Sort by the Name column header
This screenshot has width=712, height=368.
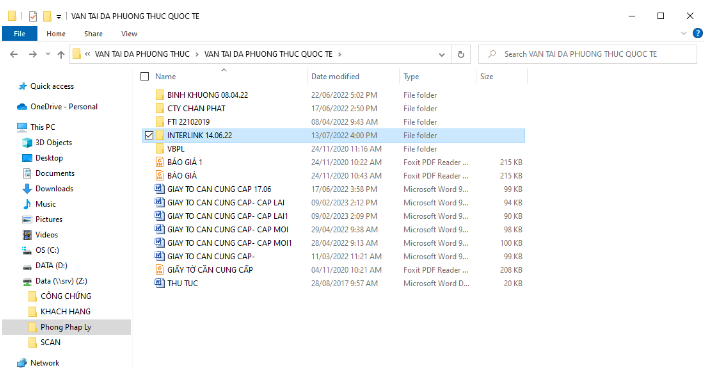click(x=165, y=76)
